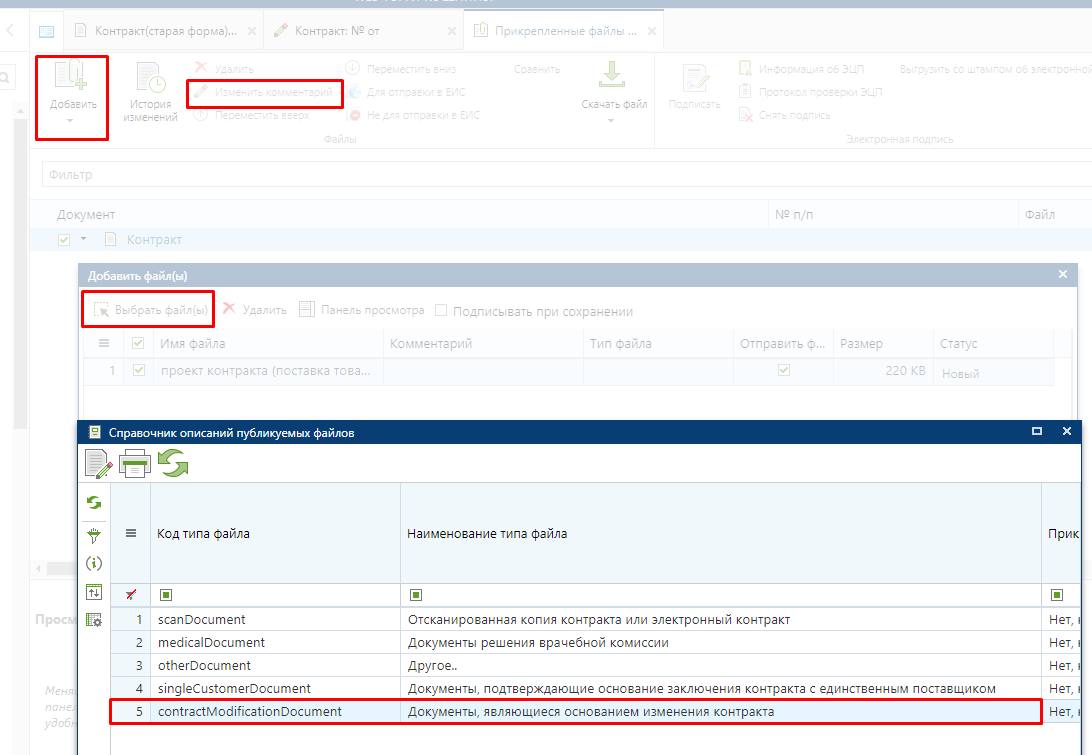Click the funnel filter icon in the side panel

click(x=94, y=536)
